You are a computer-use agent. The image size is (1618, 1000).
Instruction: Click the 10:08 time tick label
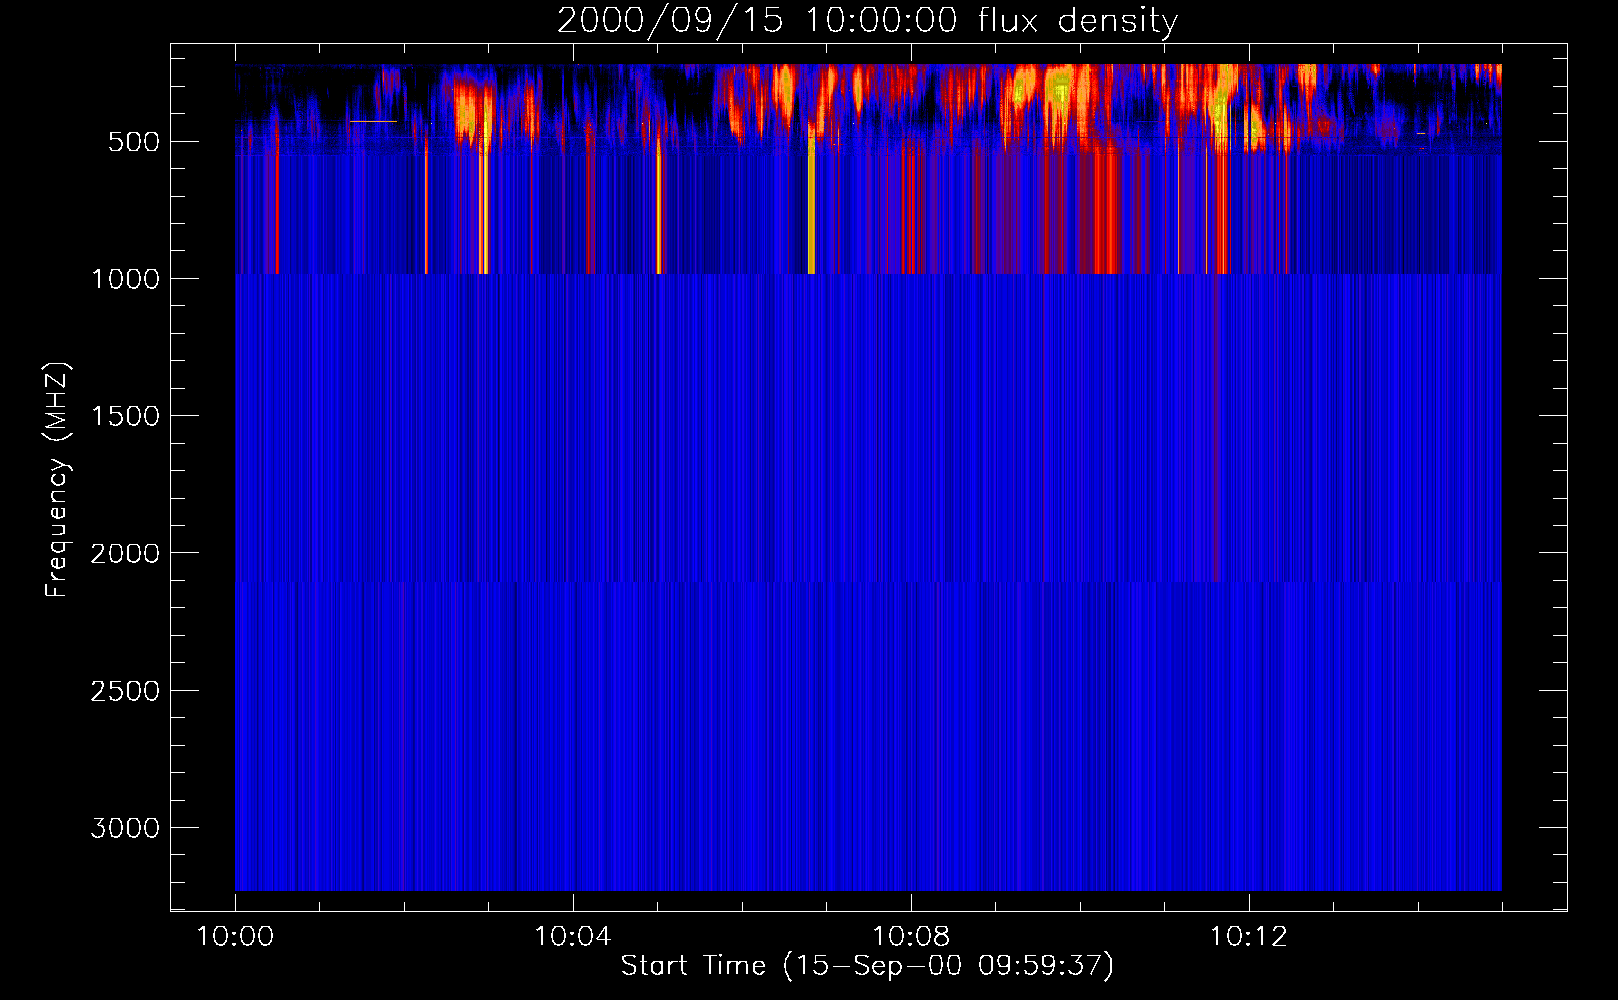911,937
